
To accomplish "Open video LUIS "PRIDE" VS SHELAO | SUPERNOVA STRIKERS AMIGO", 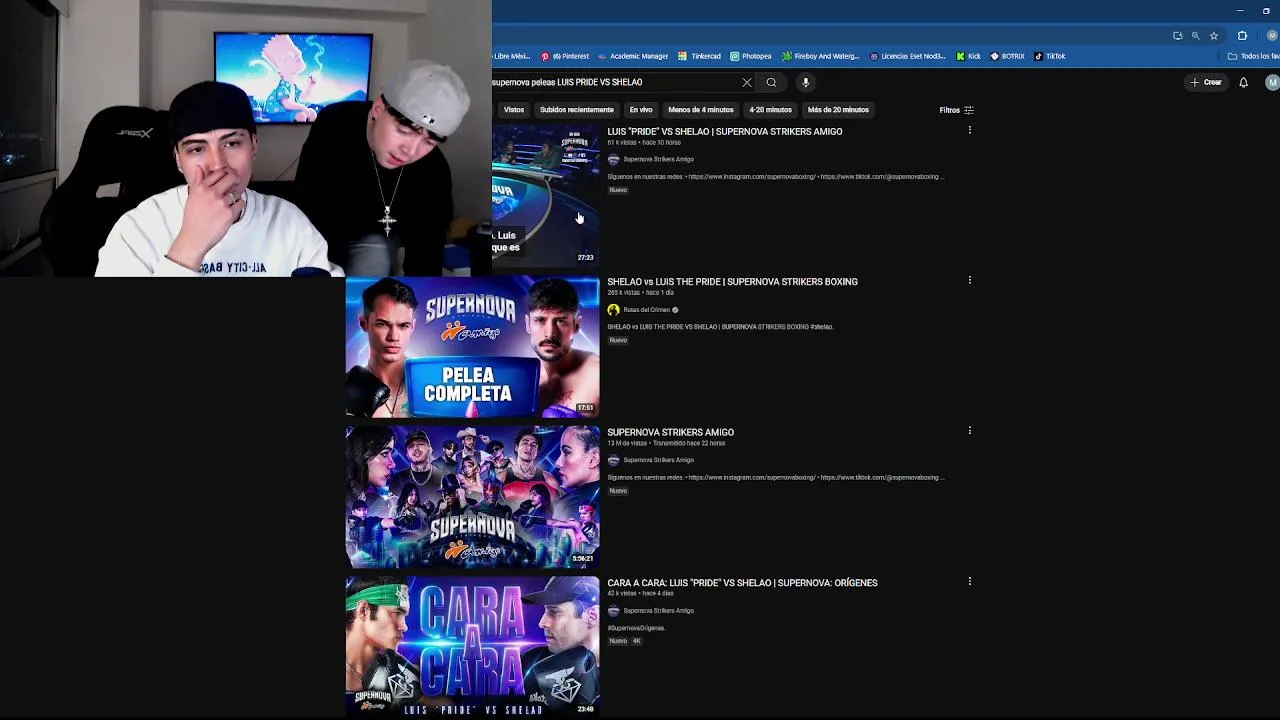I will point(725,131).
